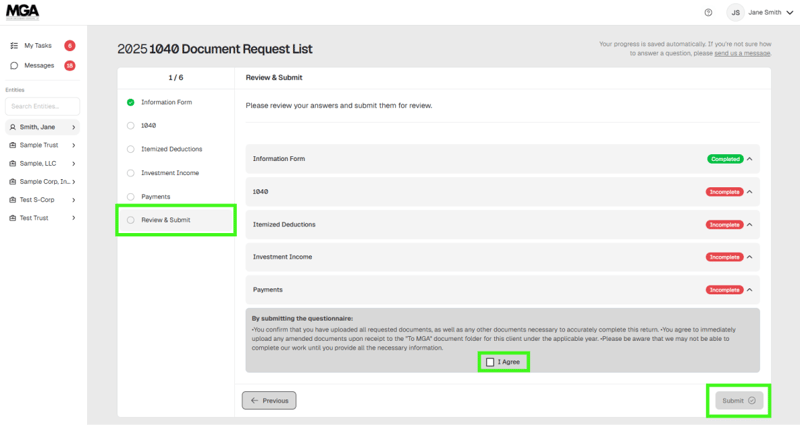Open Jane Smith account dropdown arrow
The width and height of the screenshot is (800, 425).
[x=790, y=12]
